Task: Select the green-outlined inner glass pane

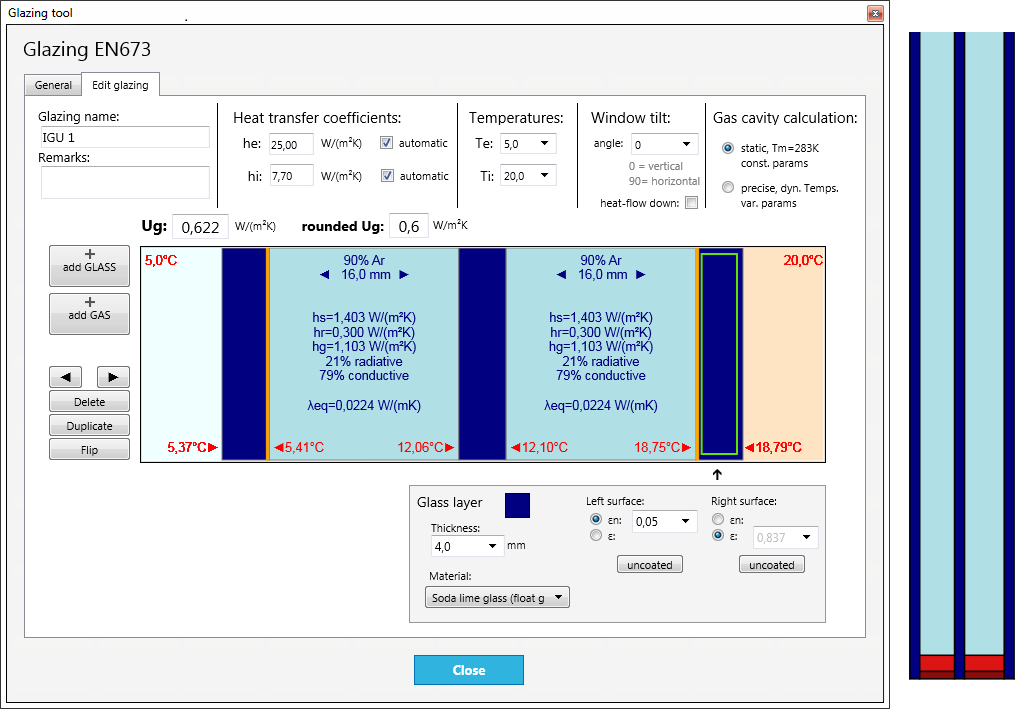Action: [719, 354]
